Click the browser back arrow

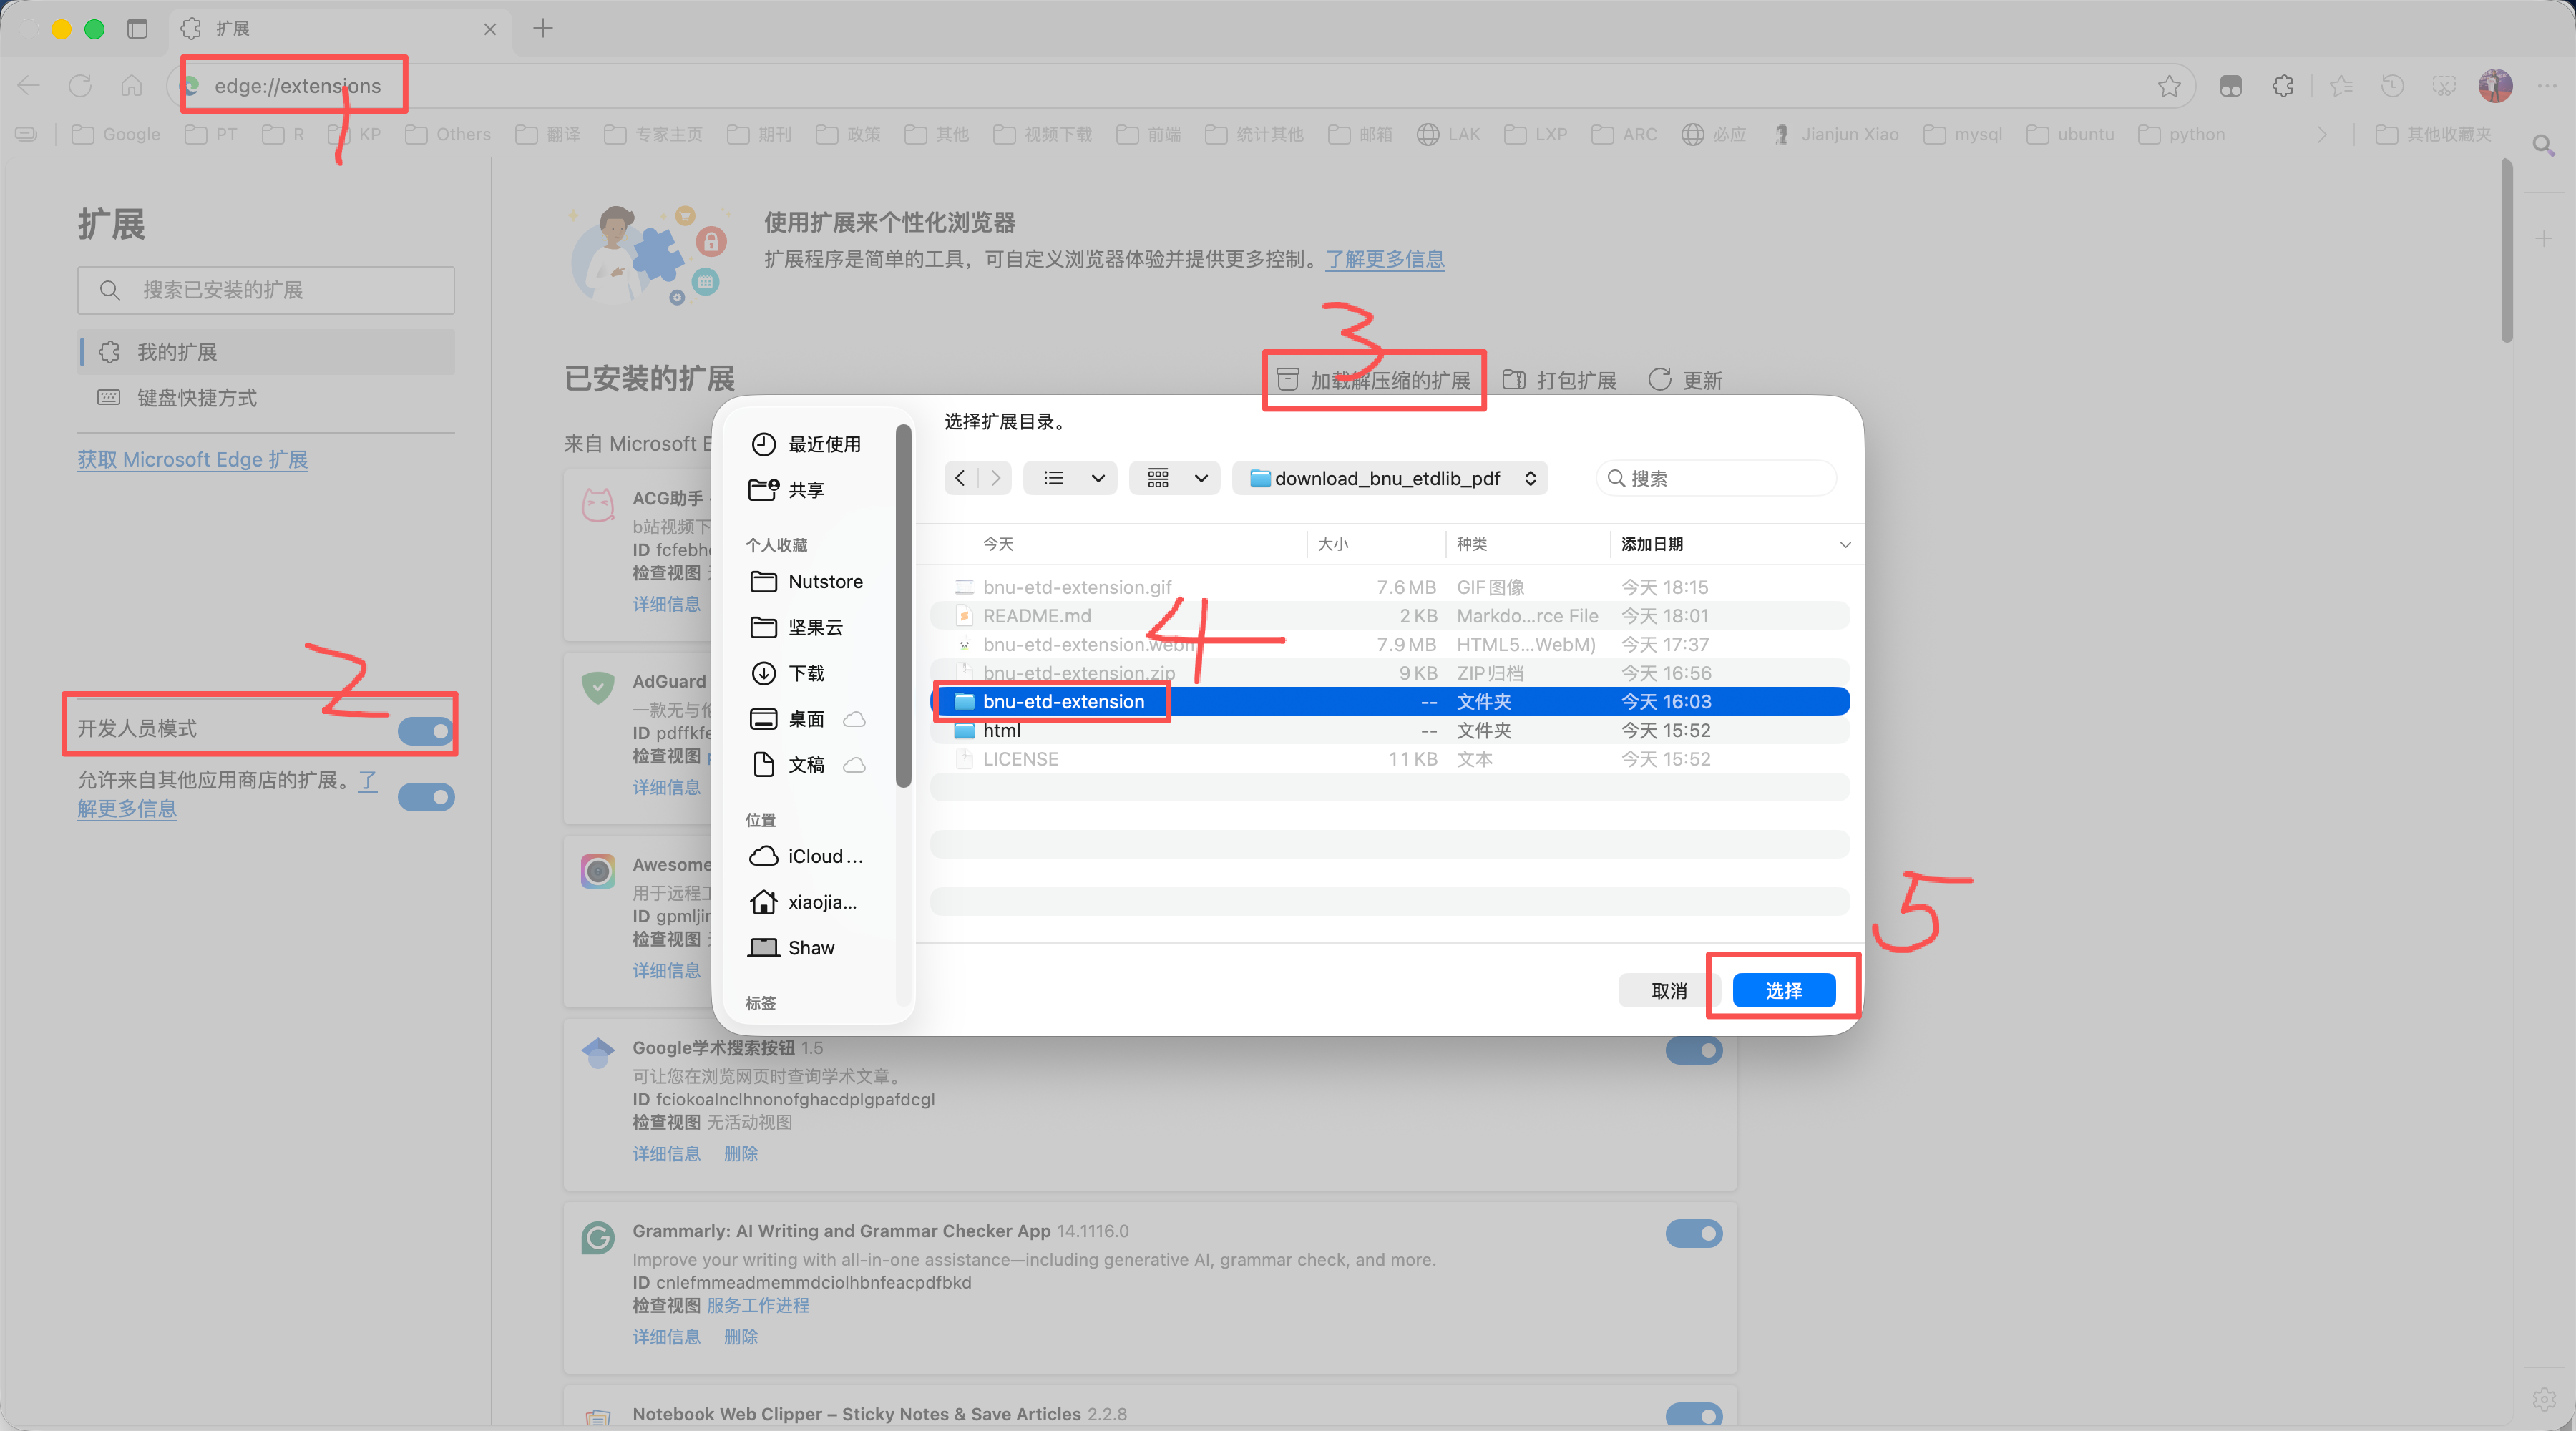point(29,85)
